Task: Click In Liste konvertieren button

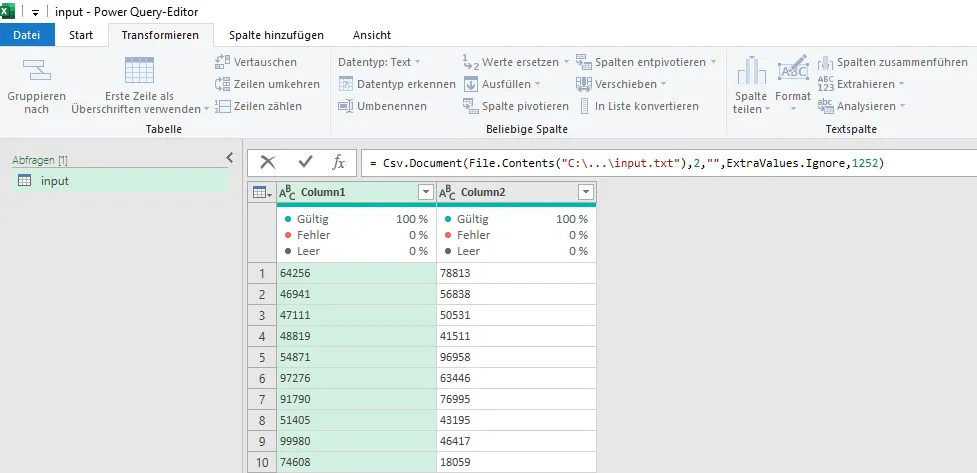Action: point(639,106)
